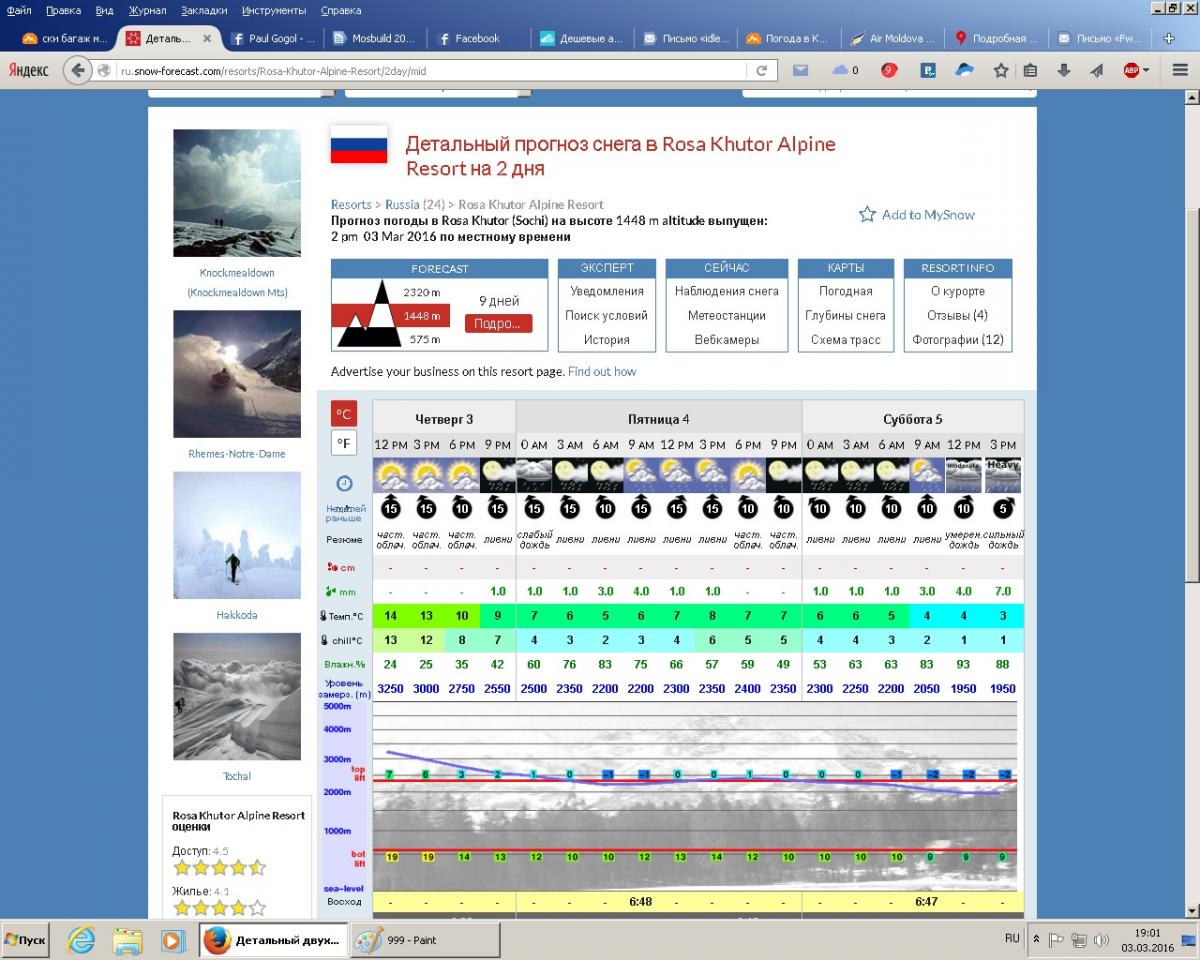Open the Журнал menu
Viewport: 1200px width, 960px height.
pyautogui.click(x=147, y=10)
